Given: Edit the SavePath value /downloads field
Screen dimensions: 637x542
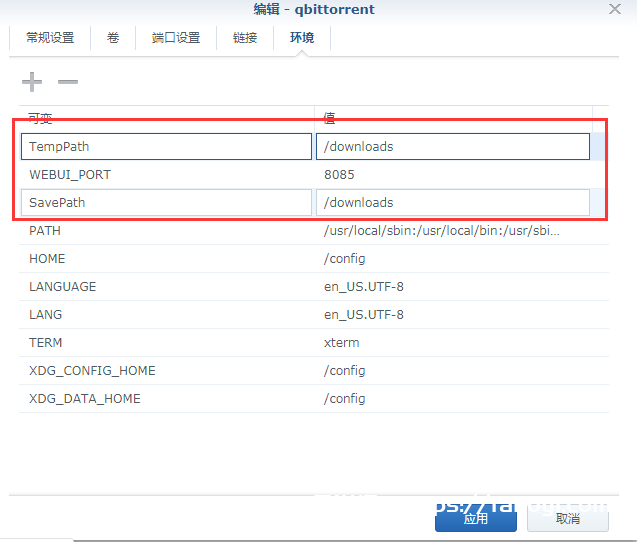Looking at the screenshot, I should (453, 202).
